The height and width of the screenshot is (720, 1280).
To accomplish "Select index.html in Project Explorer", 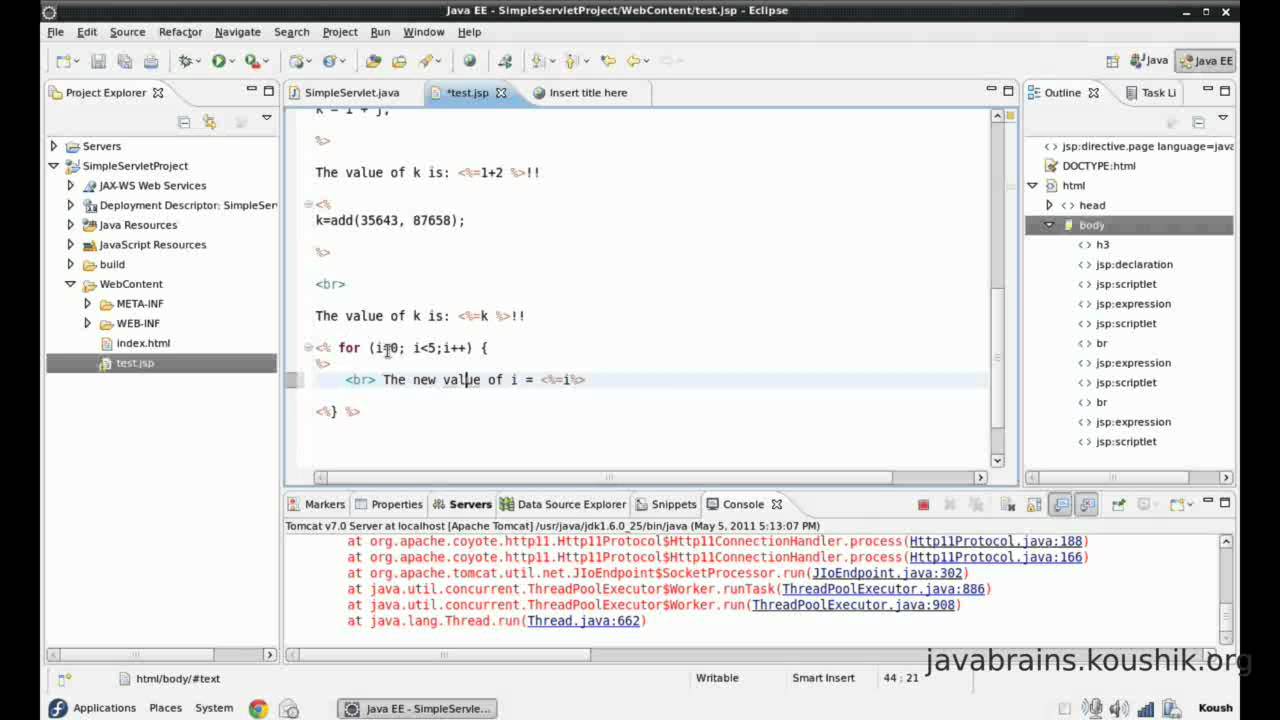I will (x=143, y=343).
